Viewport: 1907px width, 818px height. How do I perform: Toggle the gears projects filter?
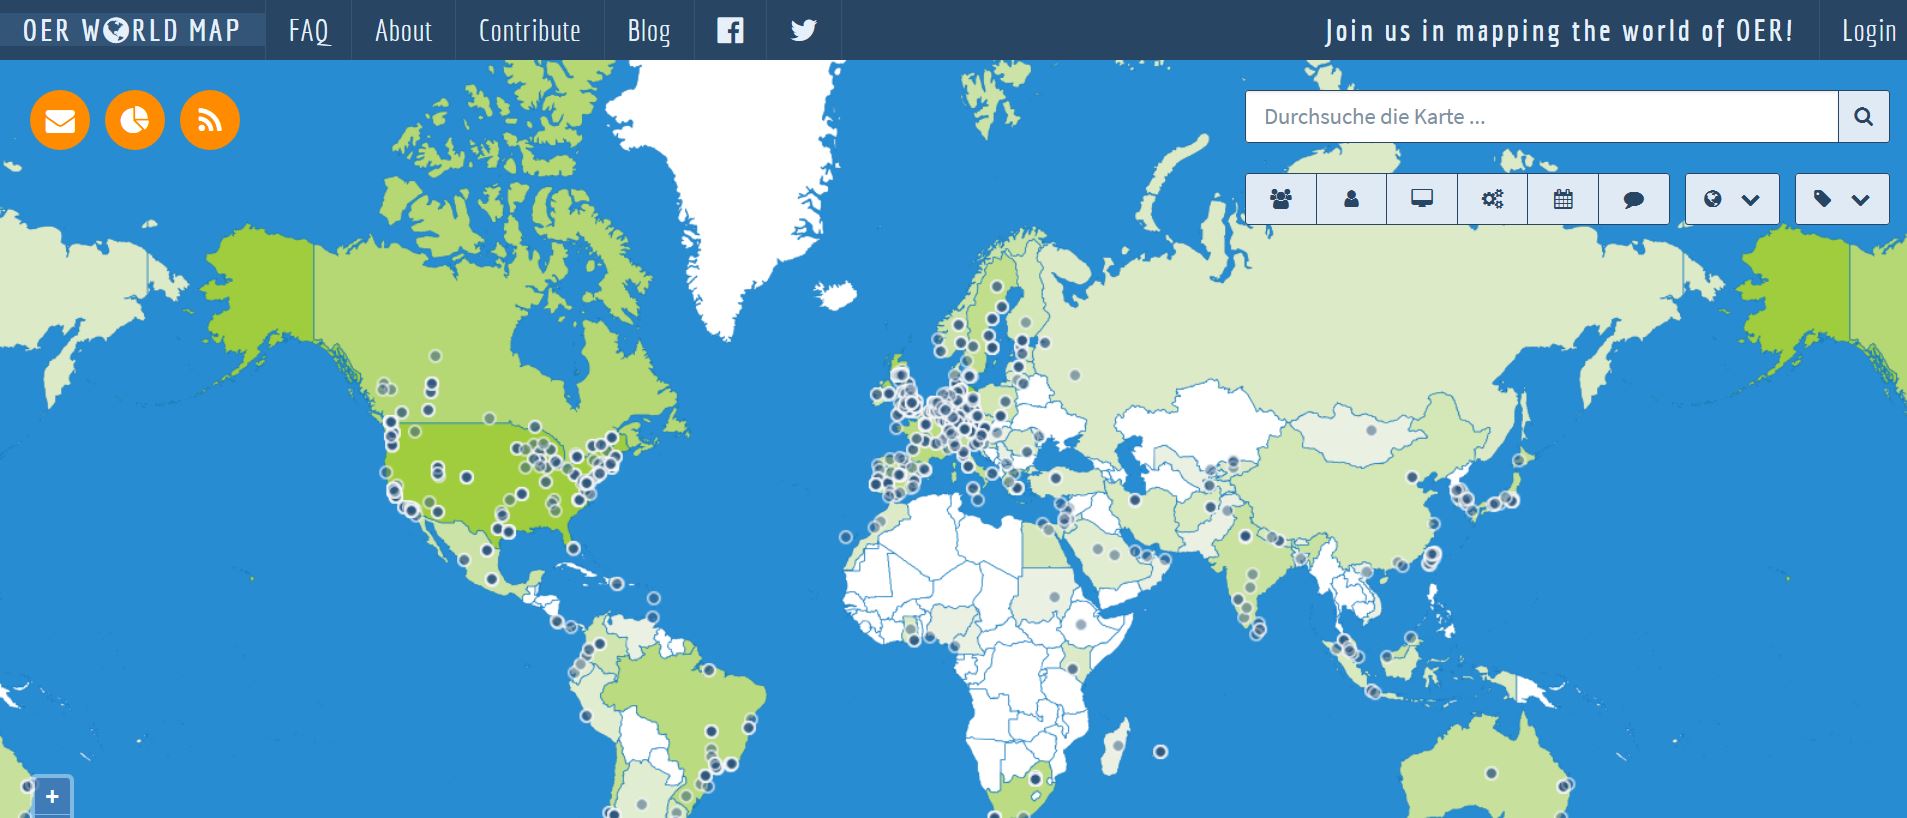[x=1492, y=199]
